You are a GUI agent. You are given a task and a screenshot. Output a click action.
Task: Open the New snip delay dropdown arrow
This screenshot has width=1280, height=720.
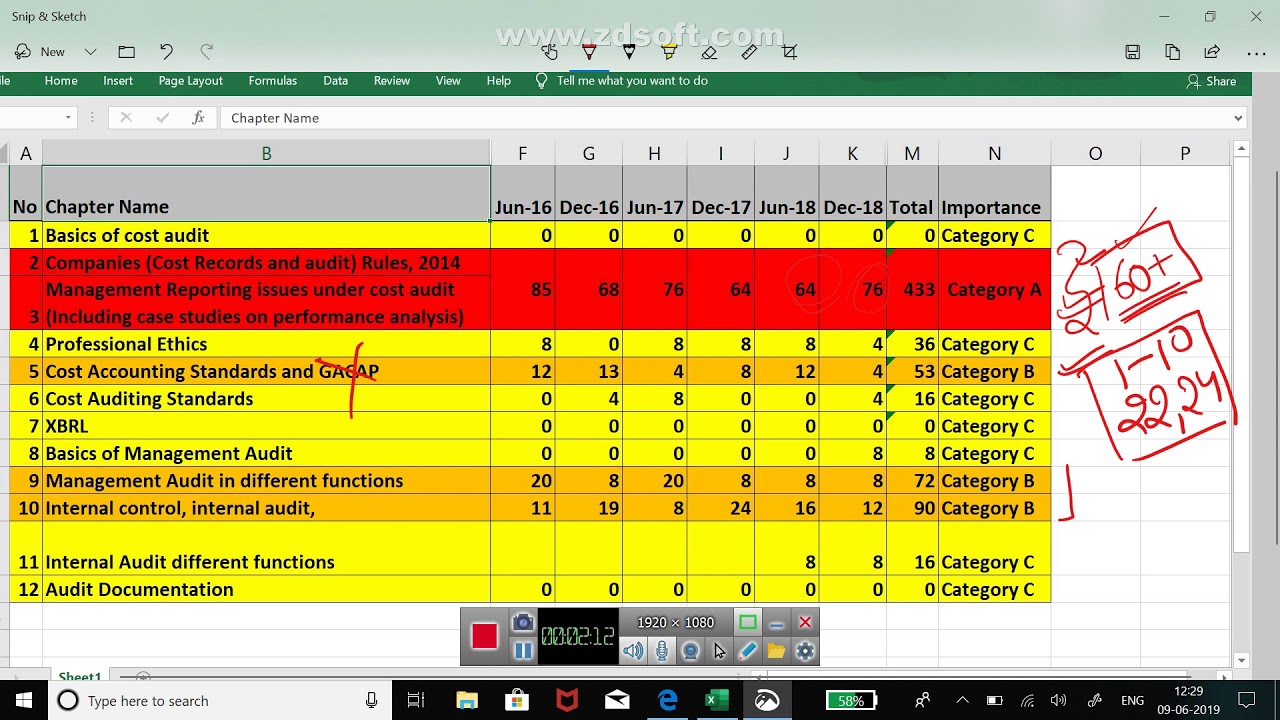(90, 52)
